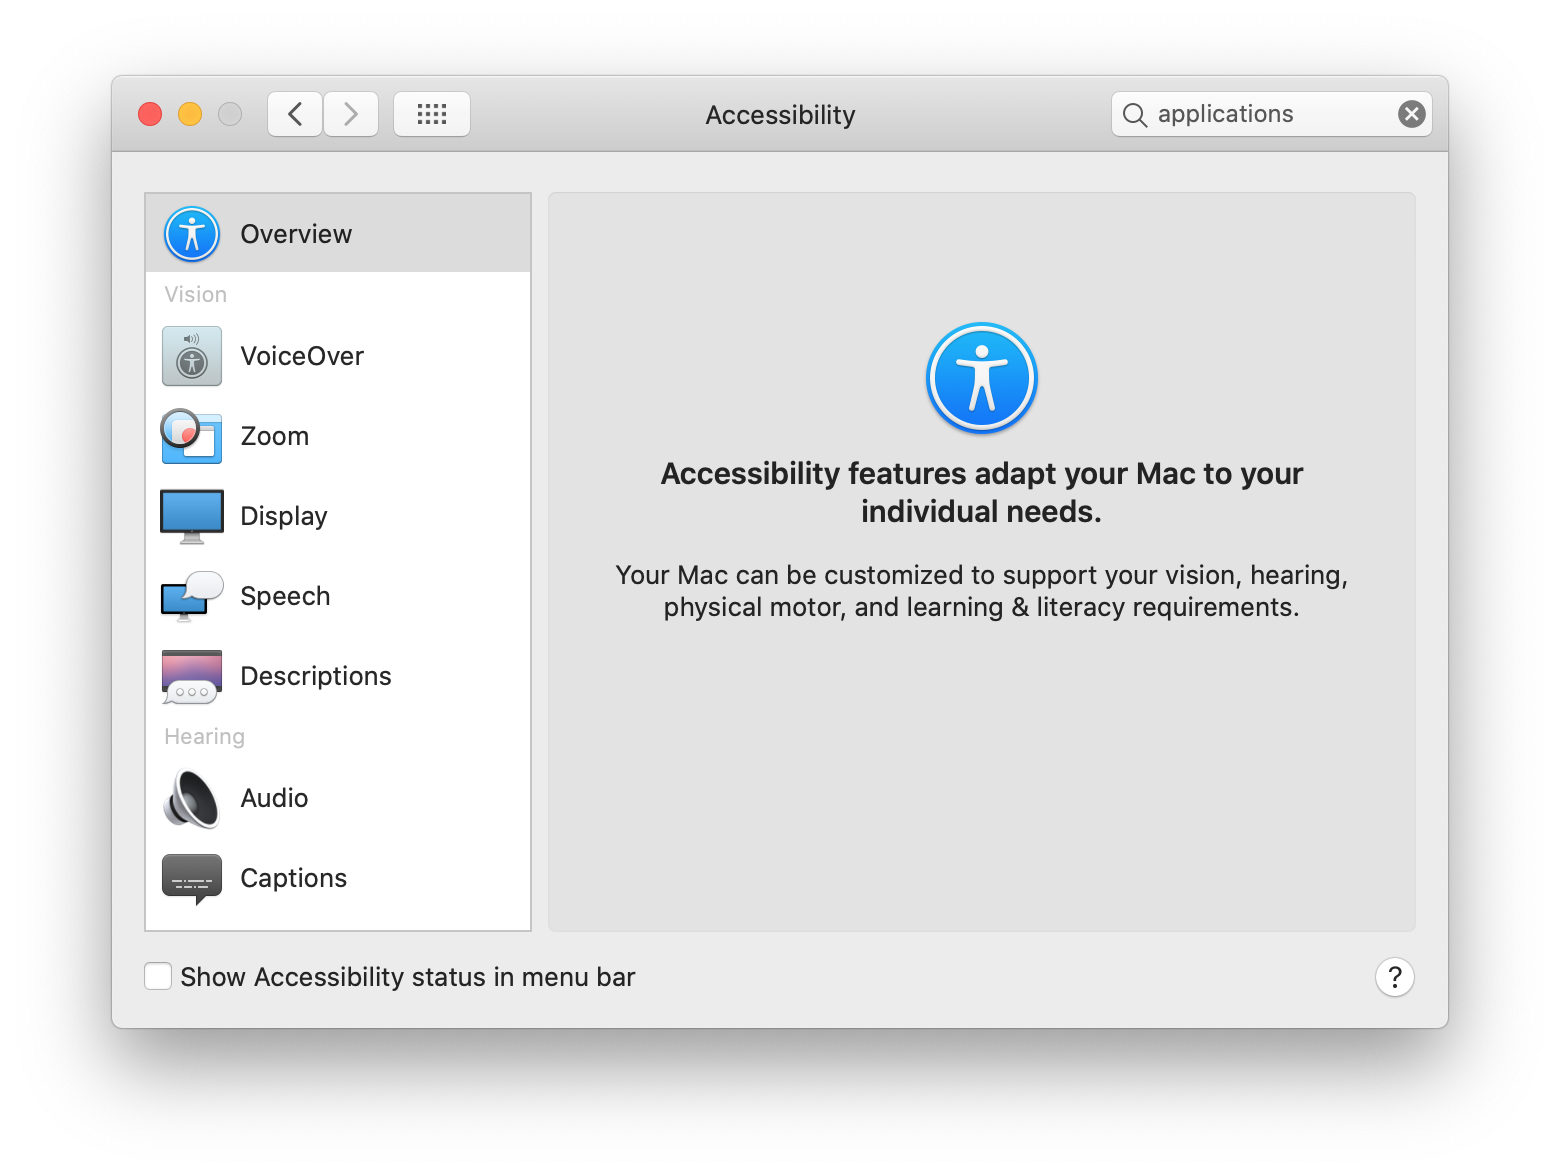Screen dimensions: 1560x1176
Task: Open help with the question mark button
Action: (1395, 977)
